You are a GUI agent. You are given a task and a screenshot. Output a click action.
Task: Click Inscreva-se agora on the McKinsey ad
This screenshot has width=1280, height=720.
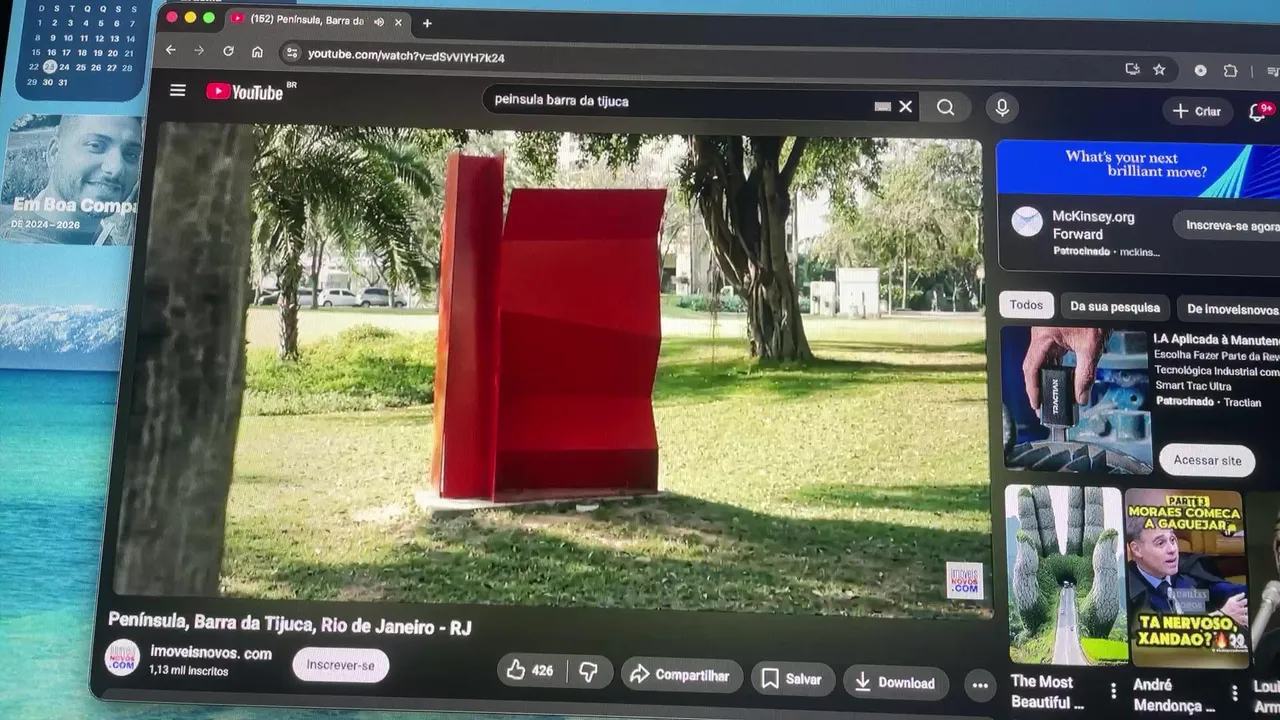click(x=1229, y=225)
